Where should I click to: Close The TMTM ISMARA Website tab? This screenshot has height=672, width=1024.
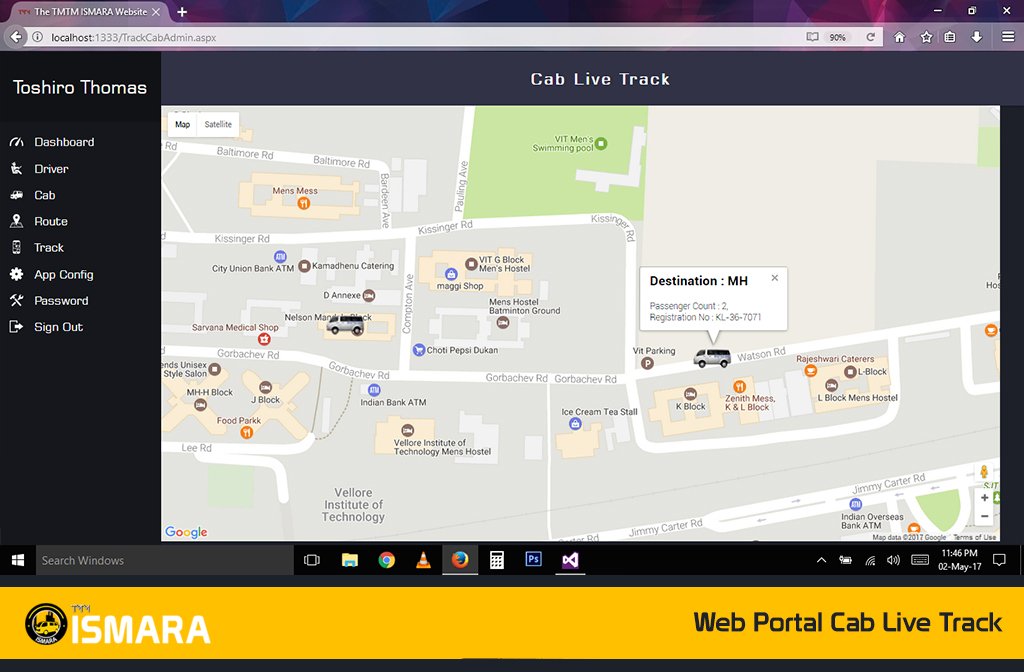(156, 12)
